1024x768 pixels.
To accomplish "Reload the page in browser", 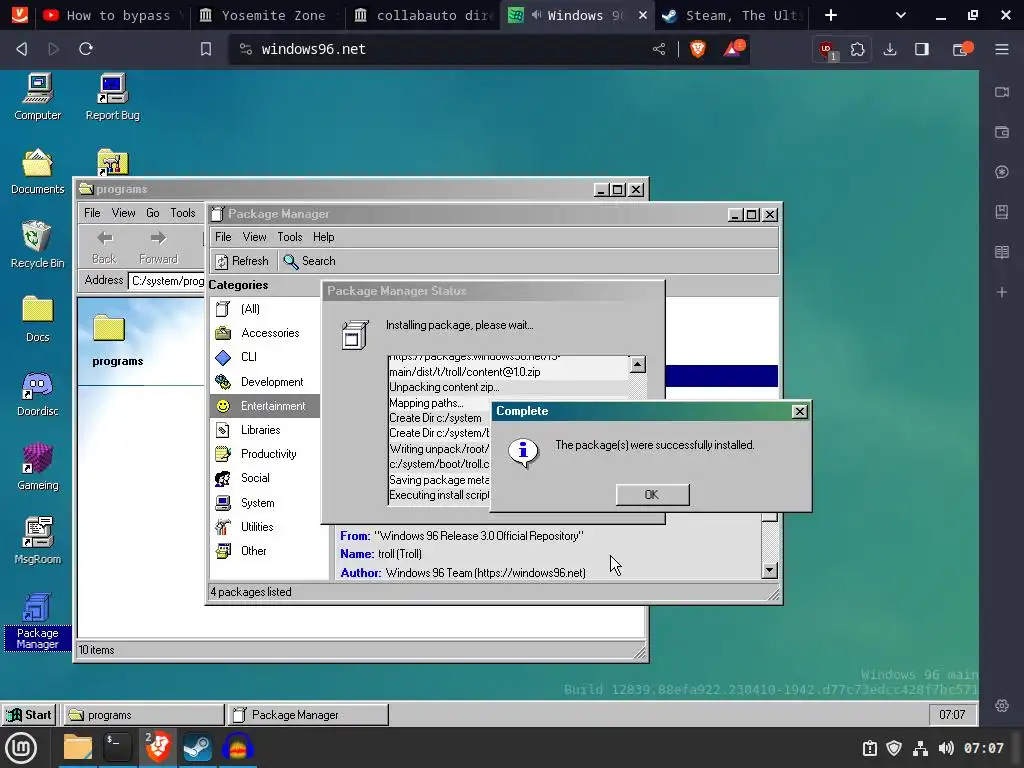I will coord(86,49).
